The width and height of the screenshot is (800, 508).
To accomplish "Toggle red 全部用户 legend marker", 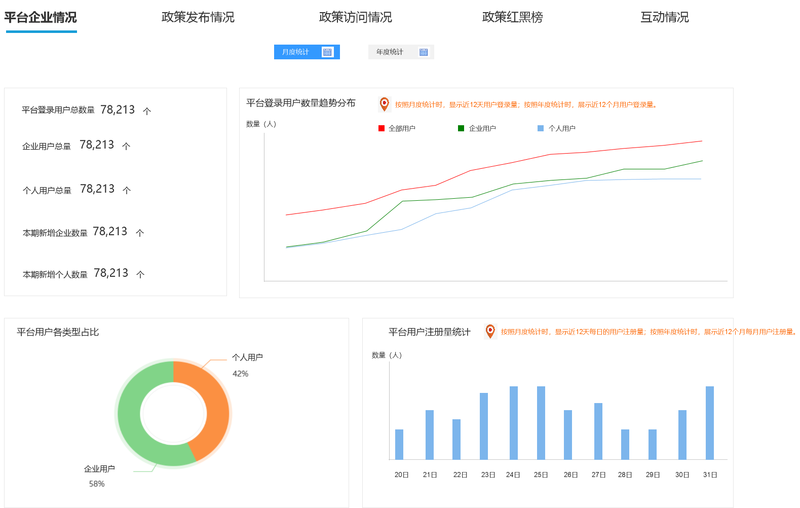I will [381, 128].
